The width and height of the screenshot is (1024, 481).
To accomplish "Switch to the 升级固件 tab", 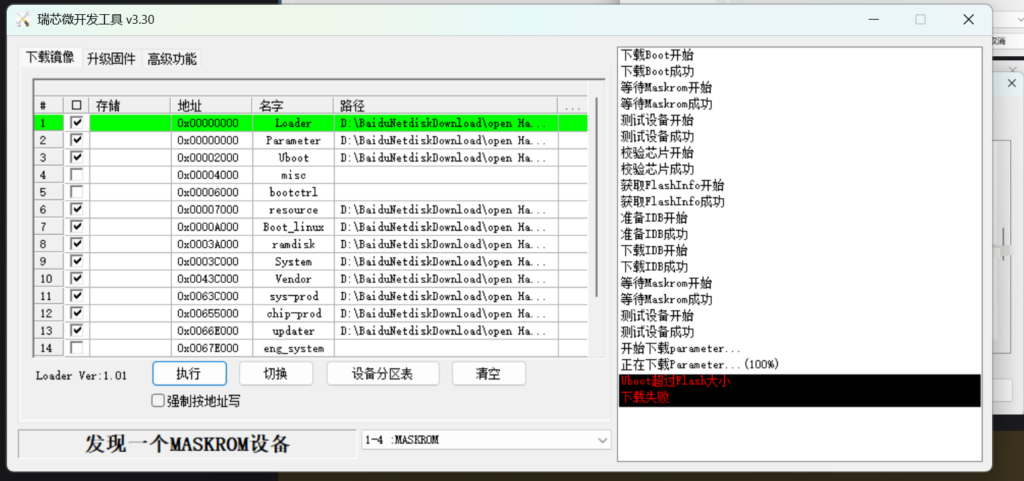I will pyautogui.click(x=110, y=59).
